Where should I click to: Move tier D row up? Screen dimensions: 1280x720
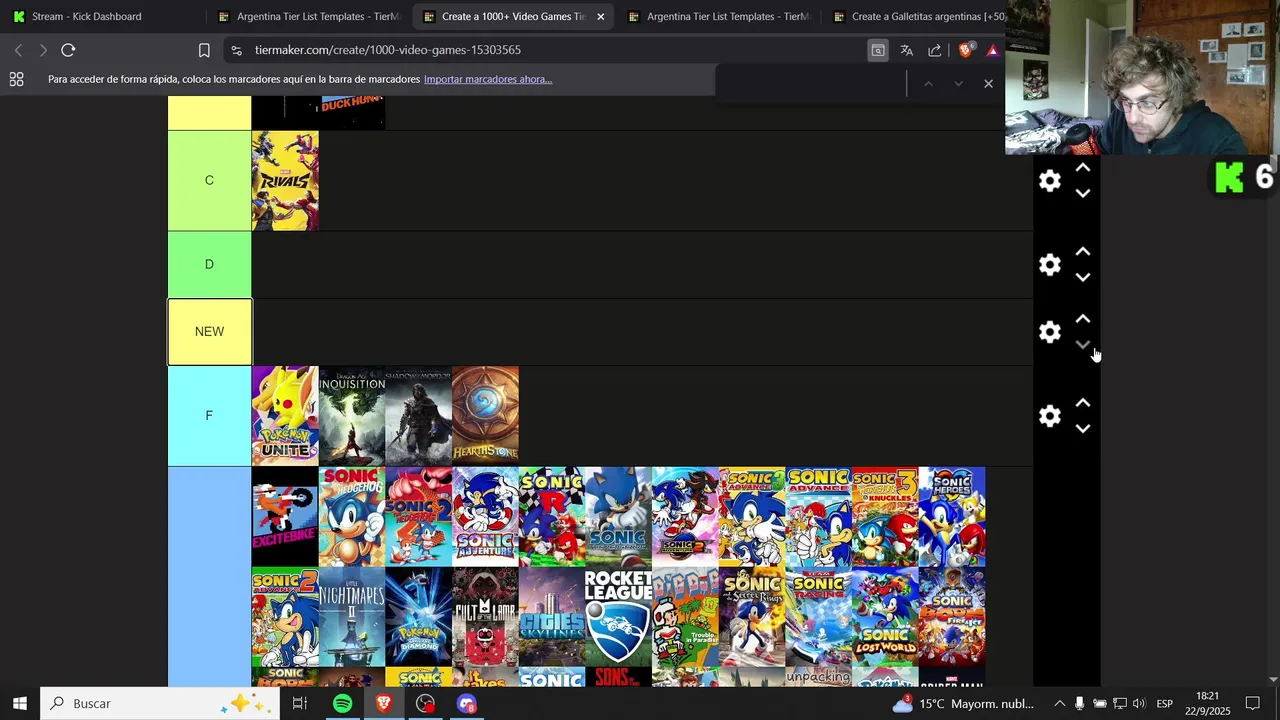[1083, 252]
